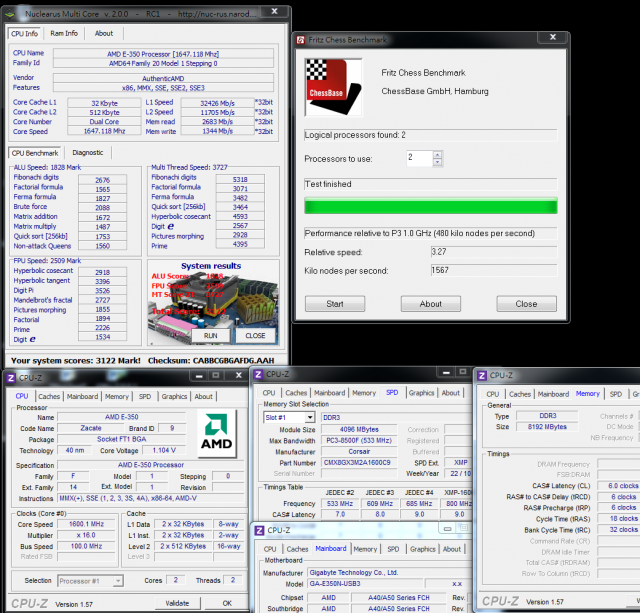The height and width of the screenshot is (613, 640).
Task: Click the AMD logo in CPU-Z CPU window
Action: pyautogui.click(x=216, y=433)
